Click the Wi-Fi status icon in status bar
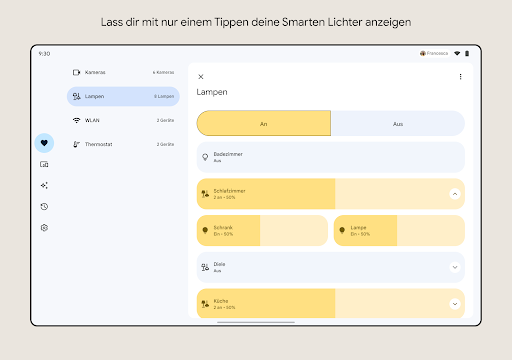Viewport: 512px width, 360px height. click(x=457, y=53)
